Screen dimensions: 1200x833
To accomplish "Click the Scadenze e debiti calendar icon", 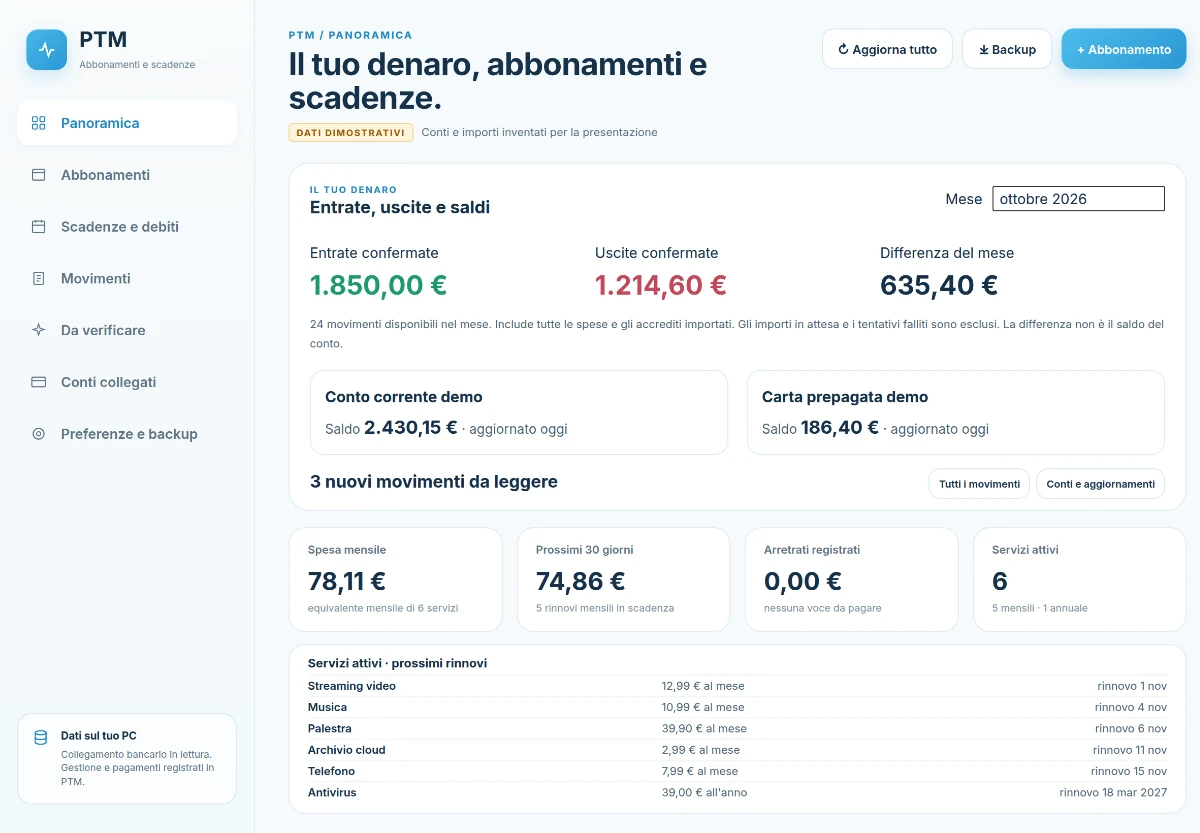I will click(39, 227).
